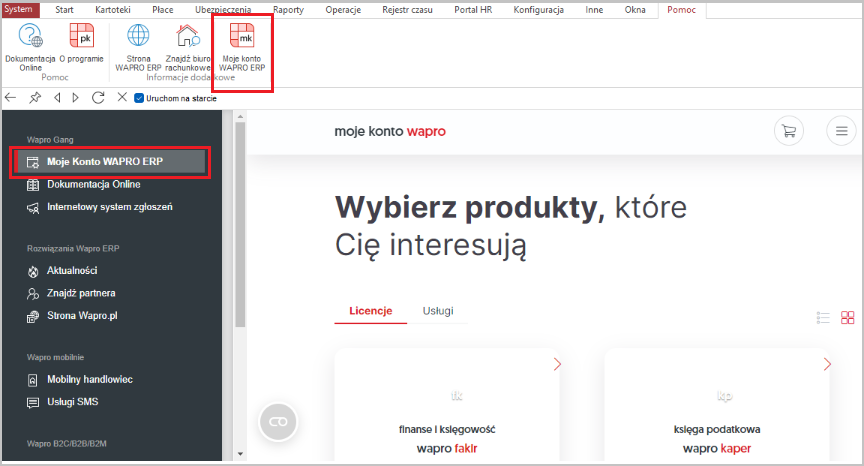
Task: Click the round link floating button
Action: [278, 422]
